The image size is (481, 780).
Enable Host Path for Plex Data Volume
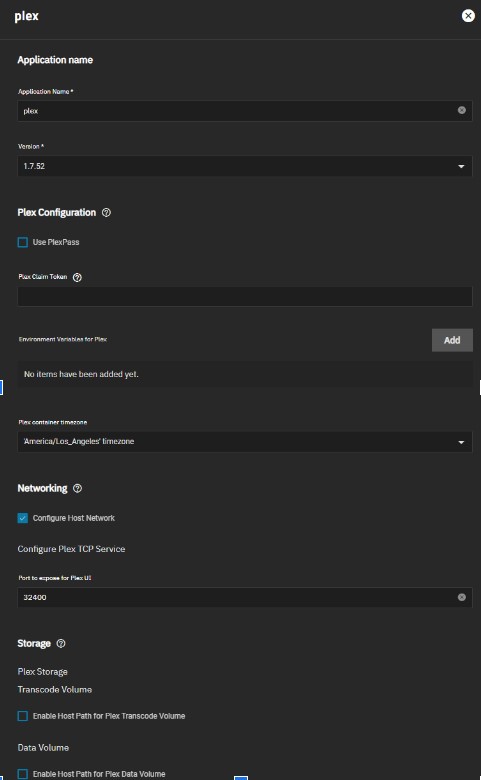(x=23, y=774)
